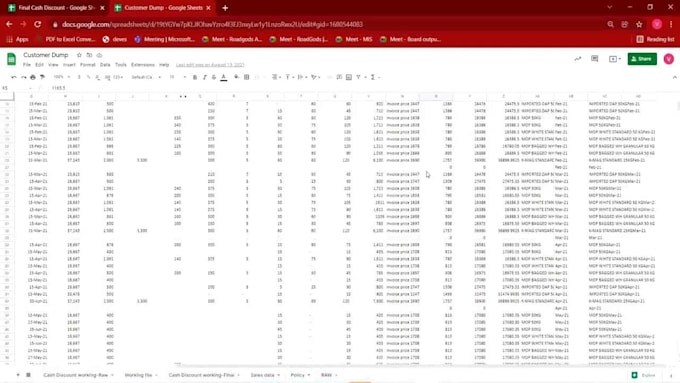Open Meet - MIS bookmark

[x=354, y=39]
